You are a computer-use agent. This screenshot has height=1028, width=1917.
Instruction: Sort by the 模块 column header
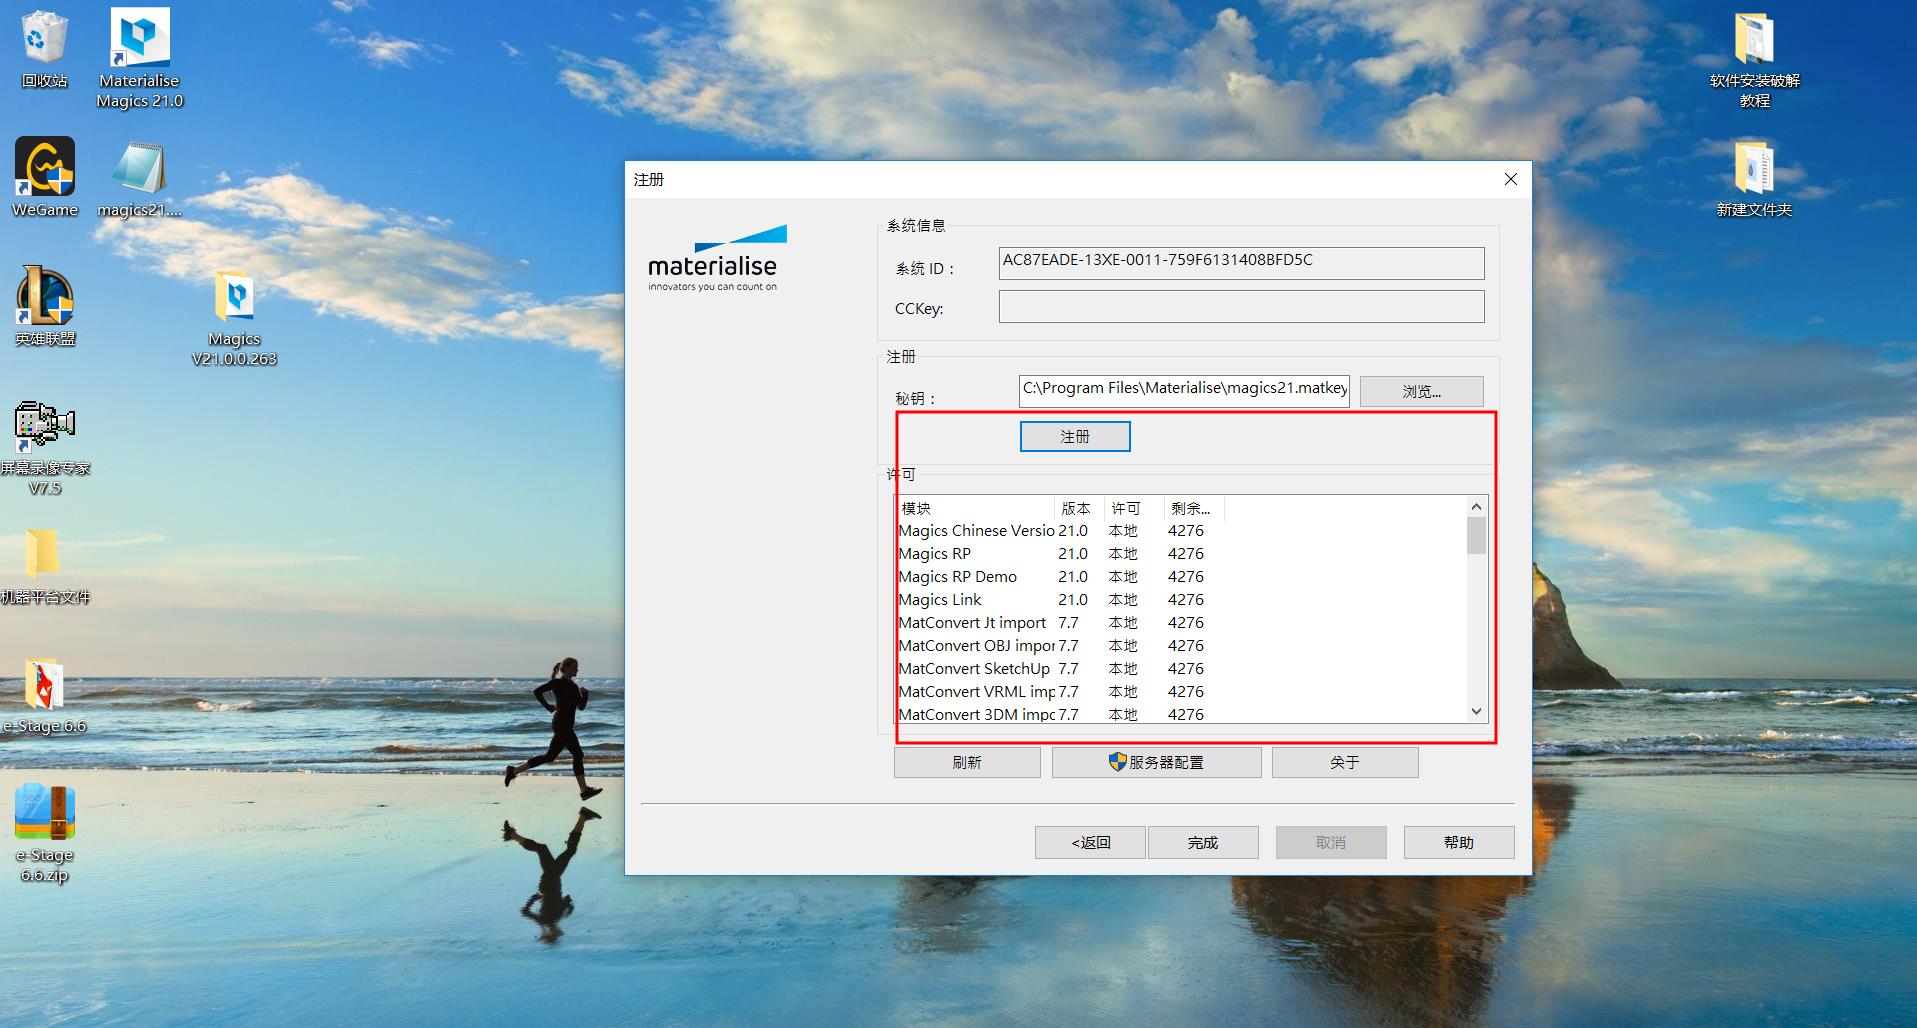click(974, 508)
